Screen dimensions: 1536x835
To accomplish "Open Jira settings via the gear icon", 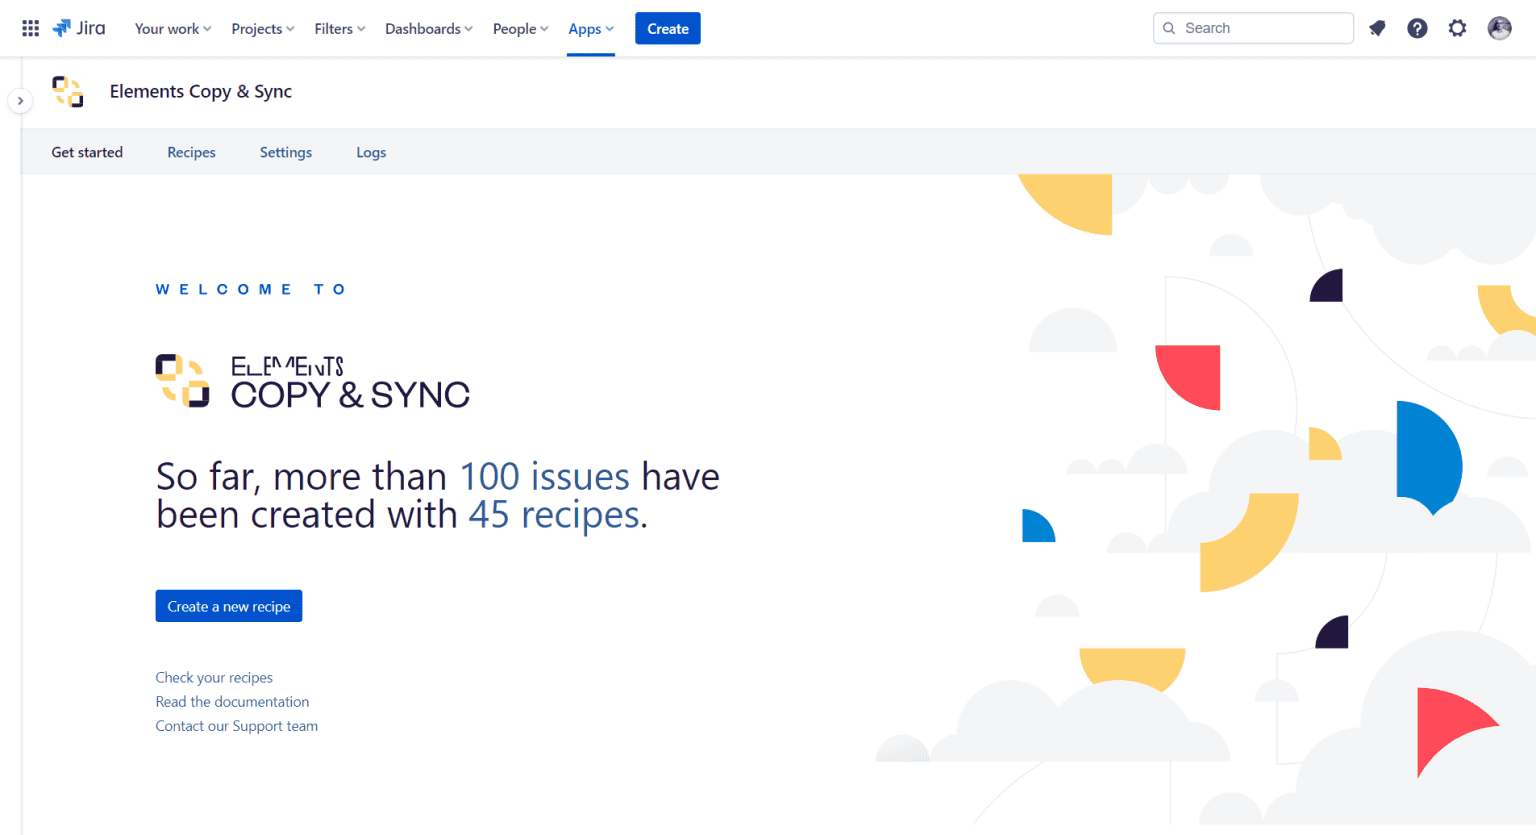I will click(x=1457, y=28).
